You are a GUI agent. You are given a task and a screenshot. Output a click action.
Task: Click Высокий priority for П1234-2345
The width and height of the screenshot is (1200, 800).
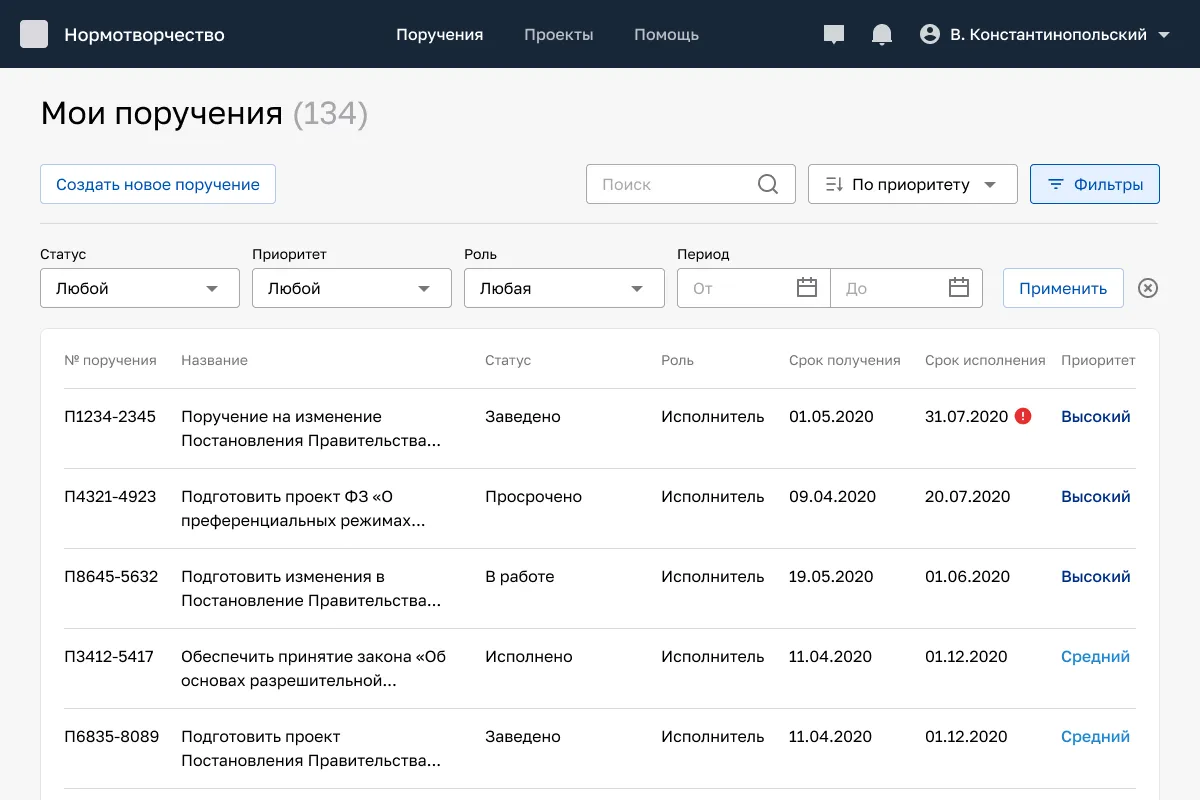click(1096, 416)
